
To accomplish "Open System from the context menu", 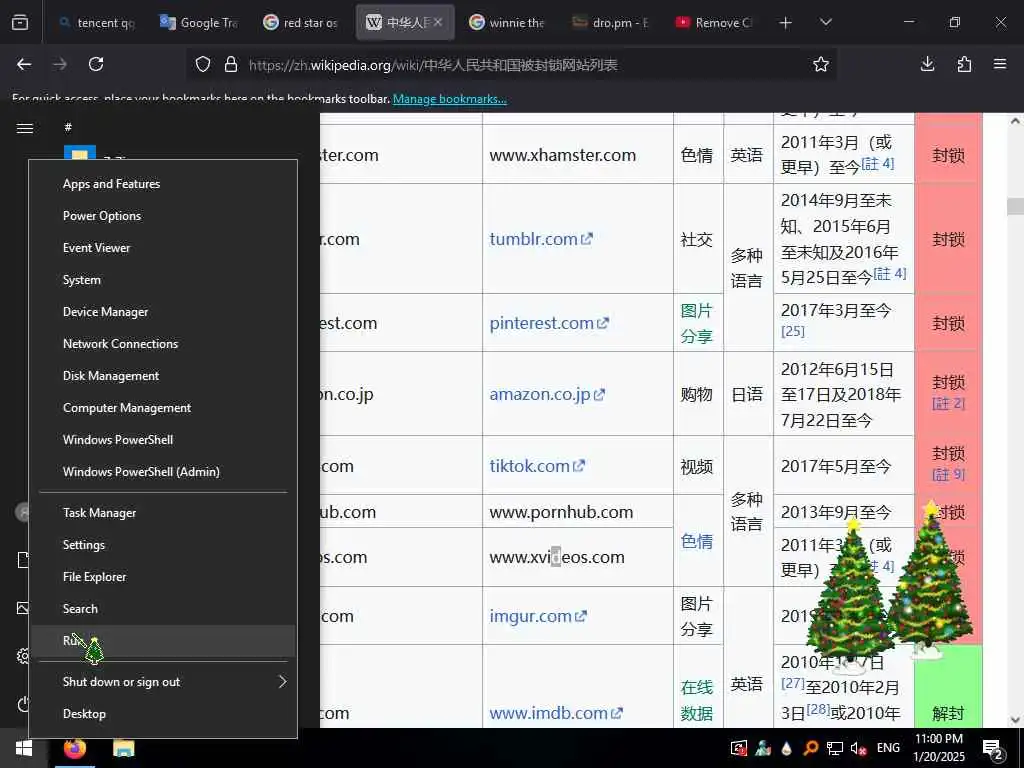I will tap(163, 280).
